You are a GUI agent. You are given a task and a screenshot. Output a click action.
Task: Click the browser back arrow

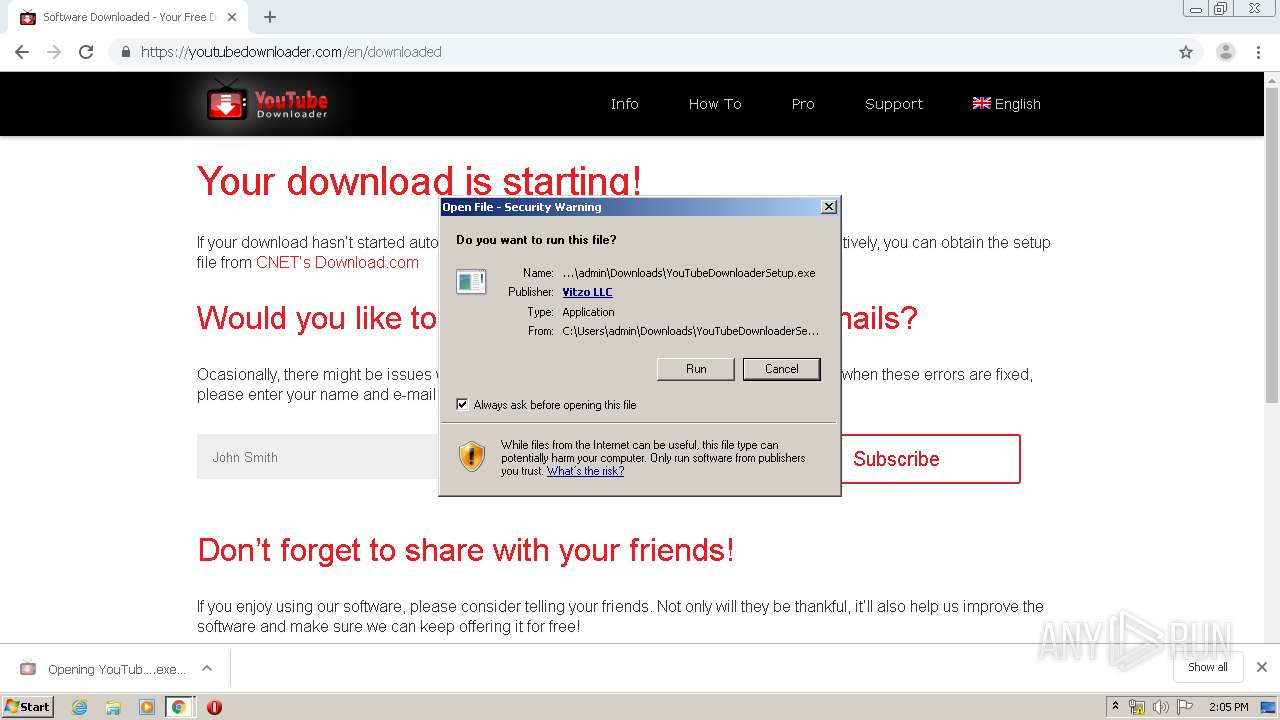pyautogui.click(x=22, y=52)
